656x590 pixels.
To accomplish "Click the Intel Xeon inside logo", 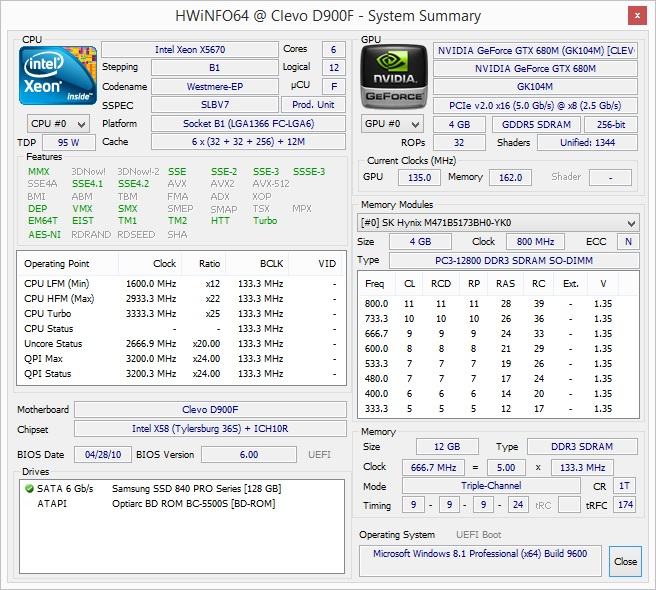I will coord(58,75).
